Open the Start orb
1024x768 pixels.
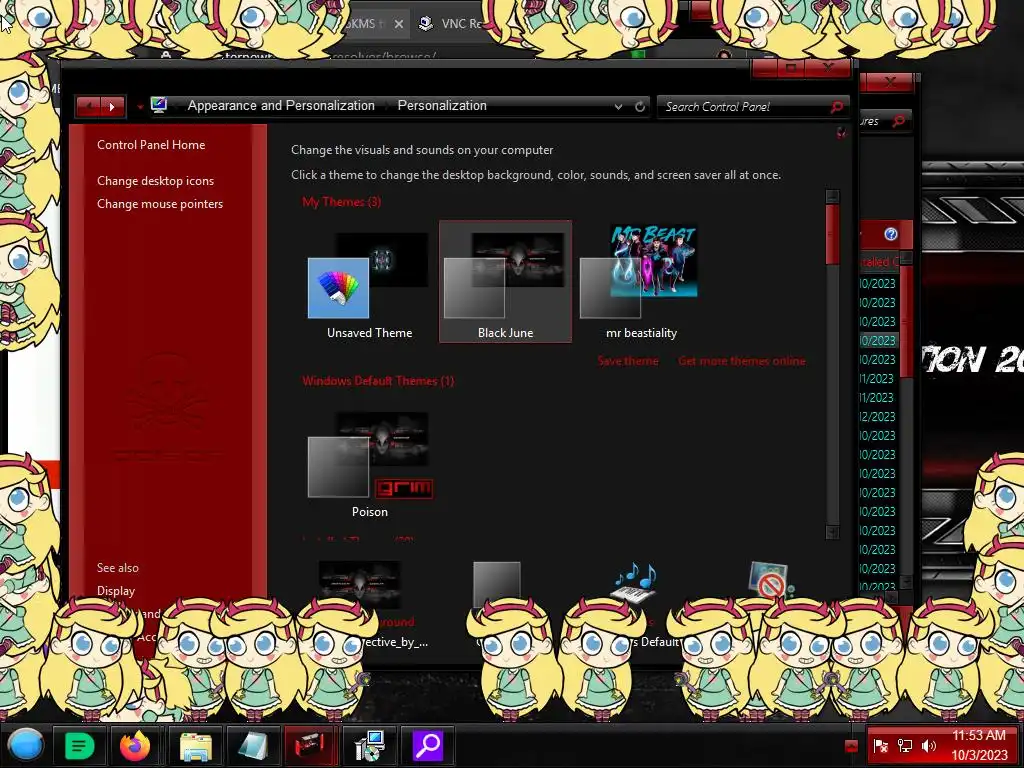(26, 745)
